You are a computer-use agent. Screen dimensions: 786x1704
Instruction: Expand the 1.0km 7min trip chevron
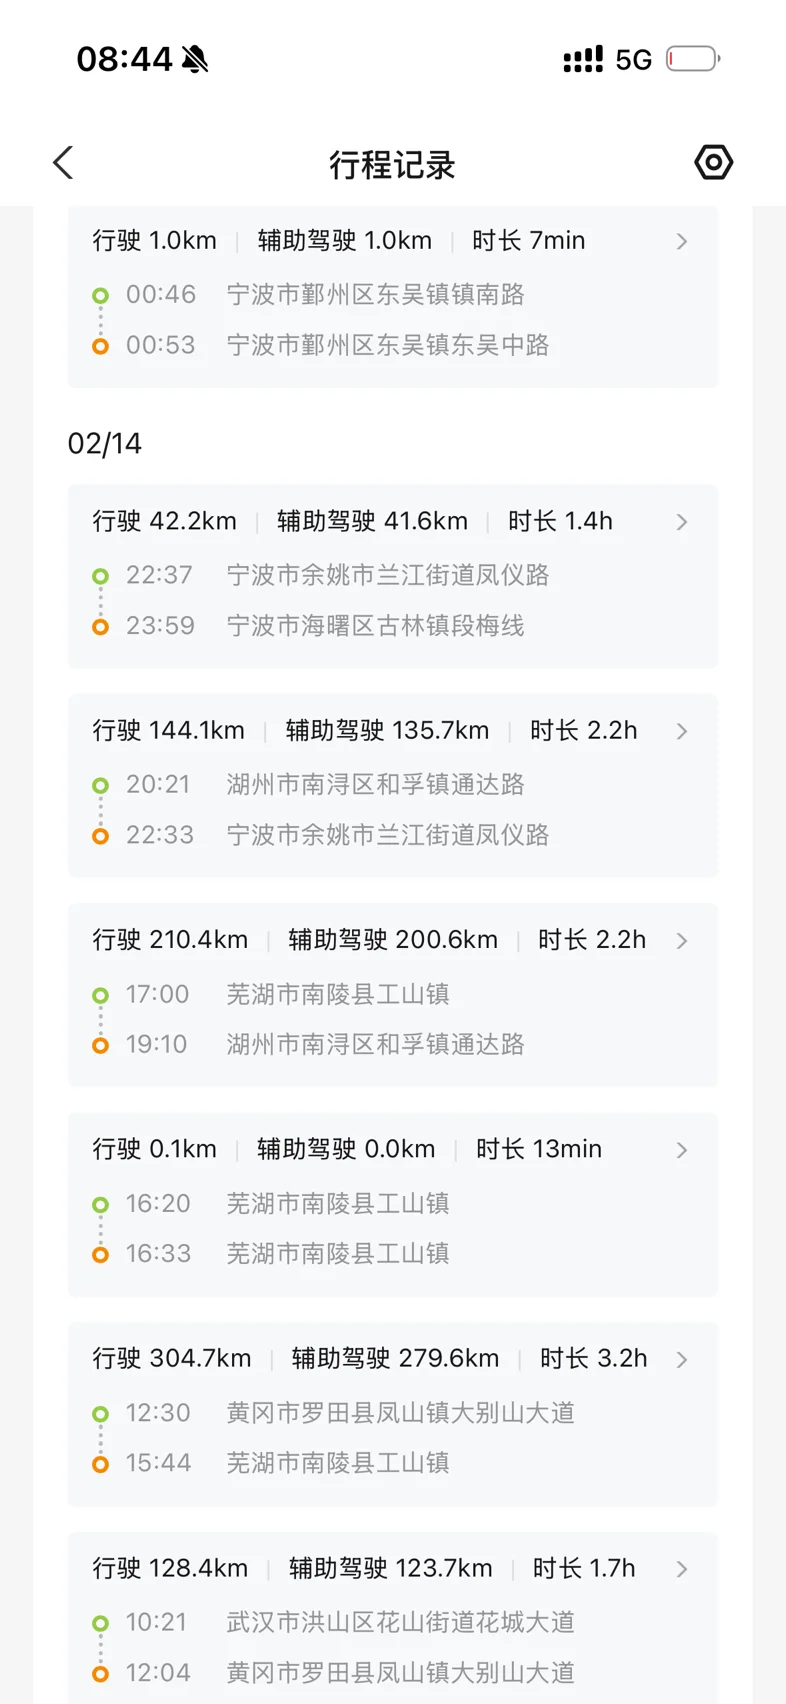pyautogui.click(x=682, y=242)
